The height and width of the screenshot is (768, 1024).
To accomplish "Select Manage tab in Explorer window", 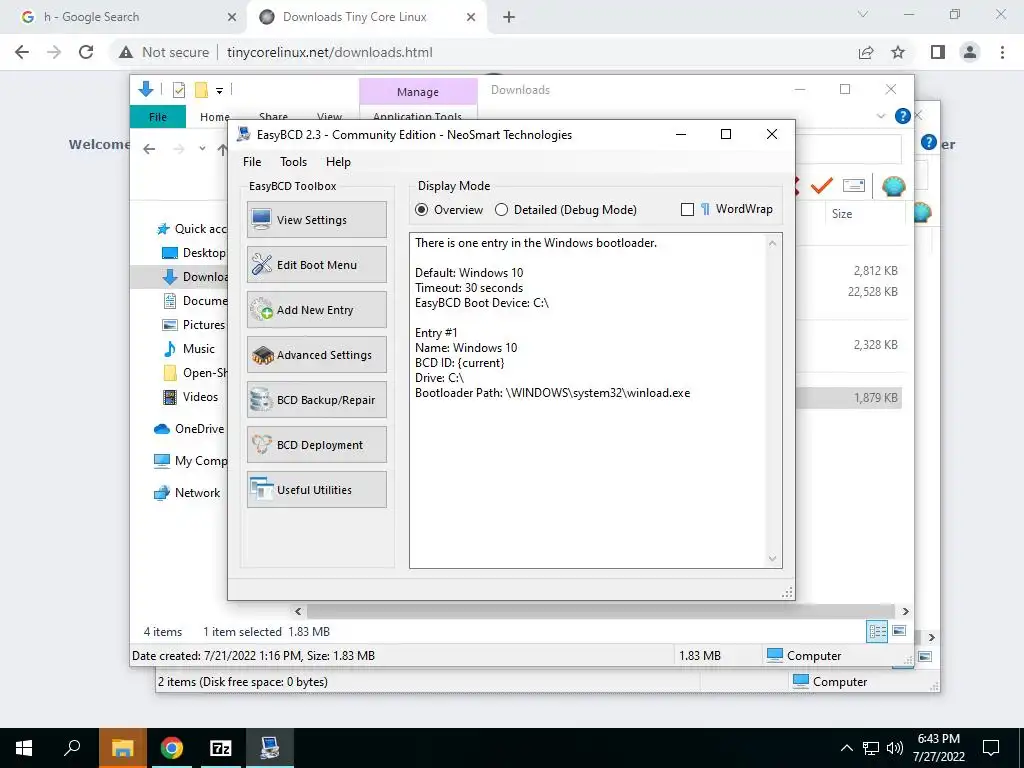I will pos(418,92).
